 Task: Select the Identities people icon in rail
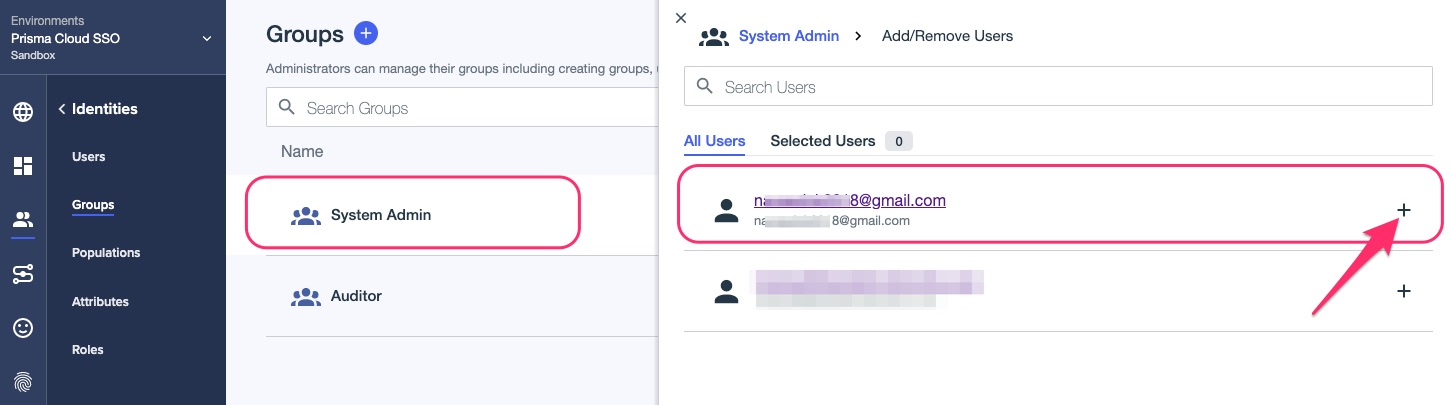[22, 220]
